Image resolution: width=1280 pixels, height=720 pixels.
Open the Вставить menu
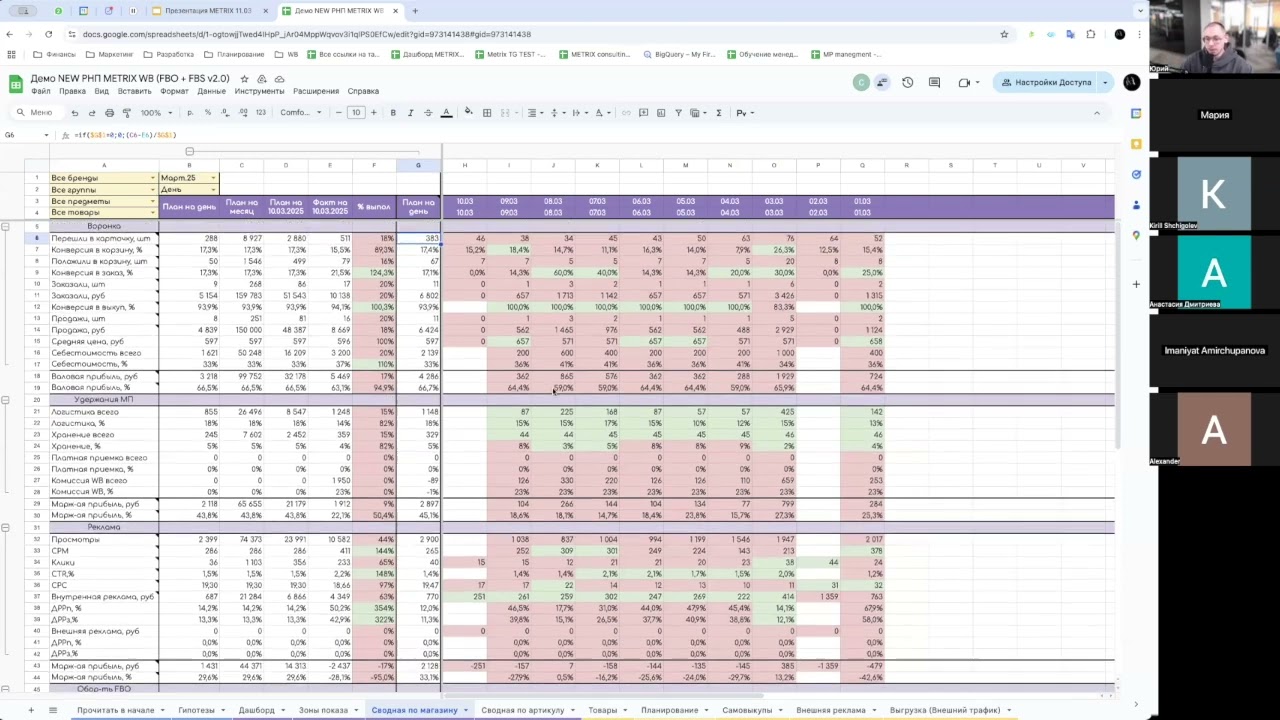pos(135,91)
